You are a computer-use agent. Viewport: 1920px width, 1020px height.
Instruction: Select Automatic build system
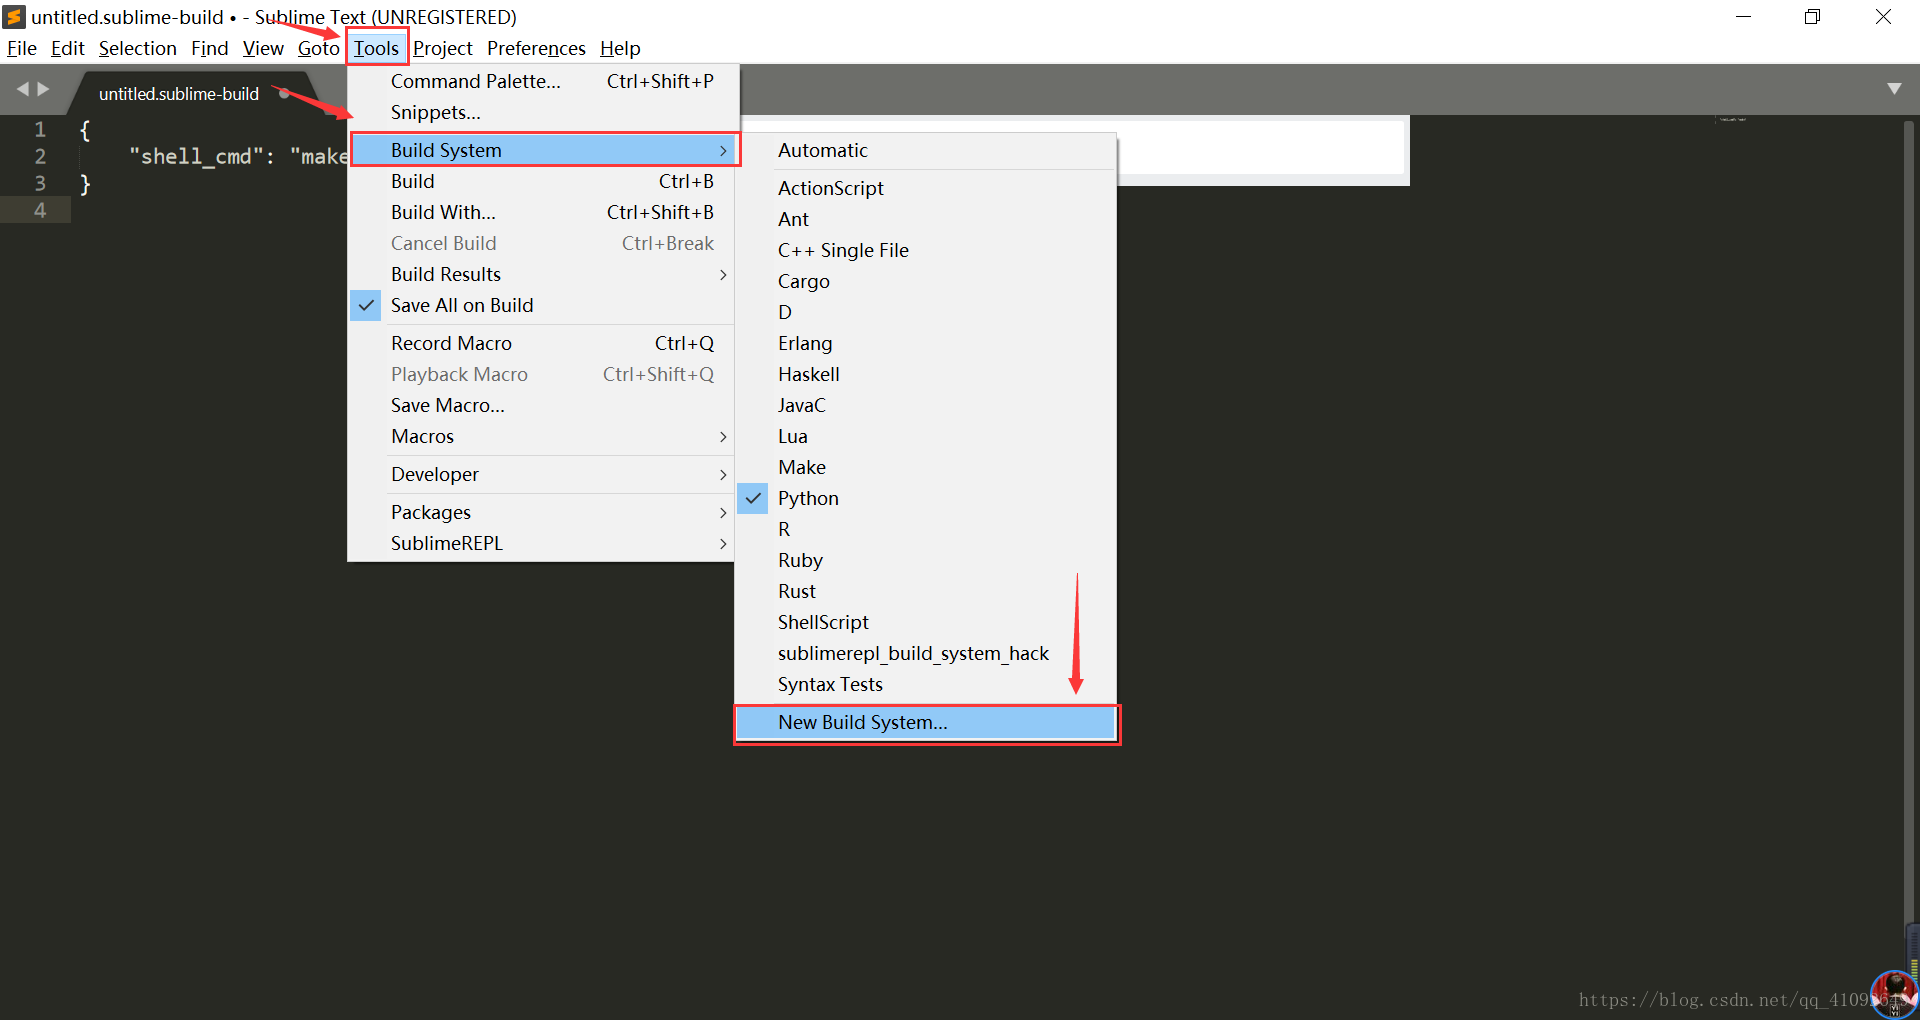coord(926,150)
